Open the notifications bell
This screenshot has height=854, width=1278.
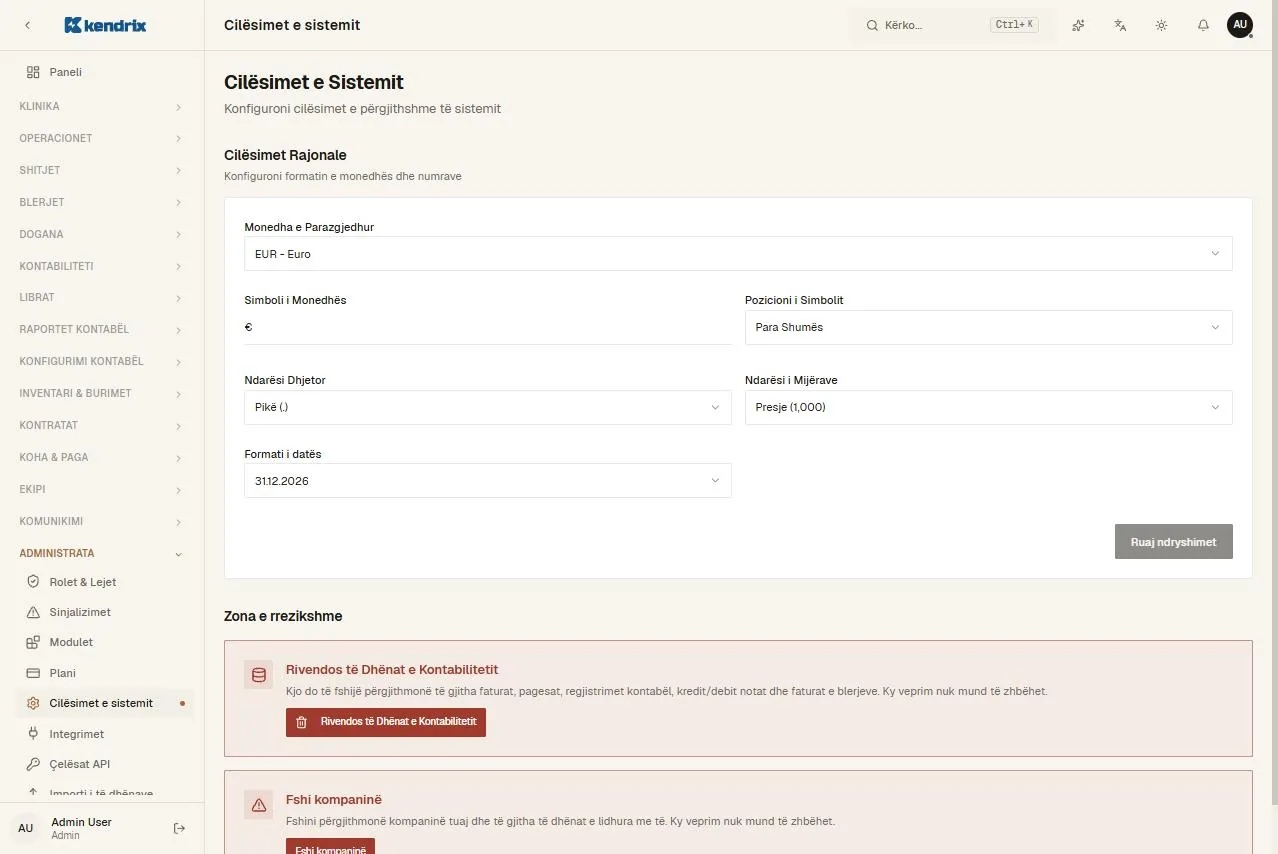pyautogui.click(x=1203, y=25)
